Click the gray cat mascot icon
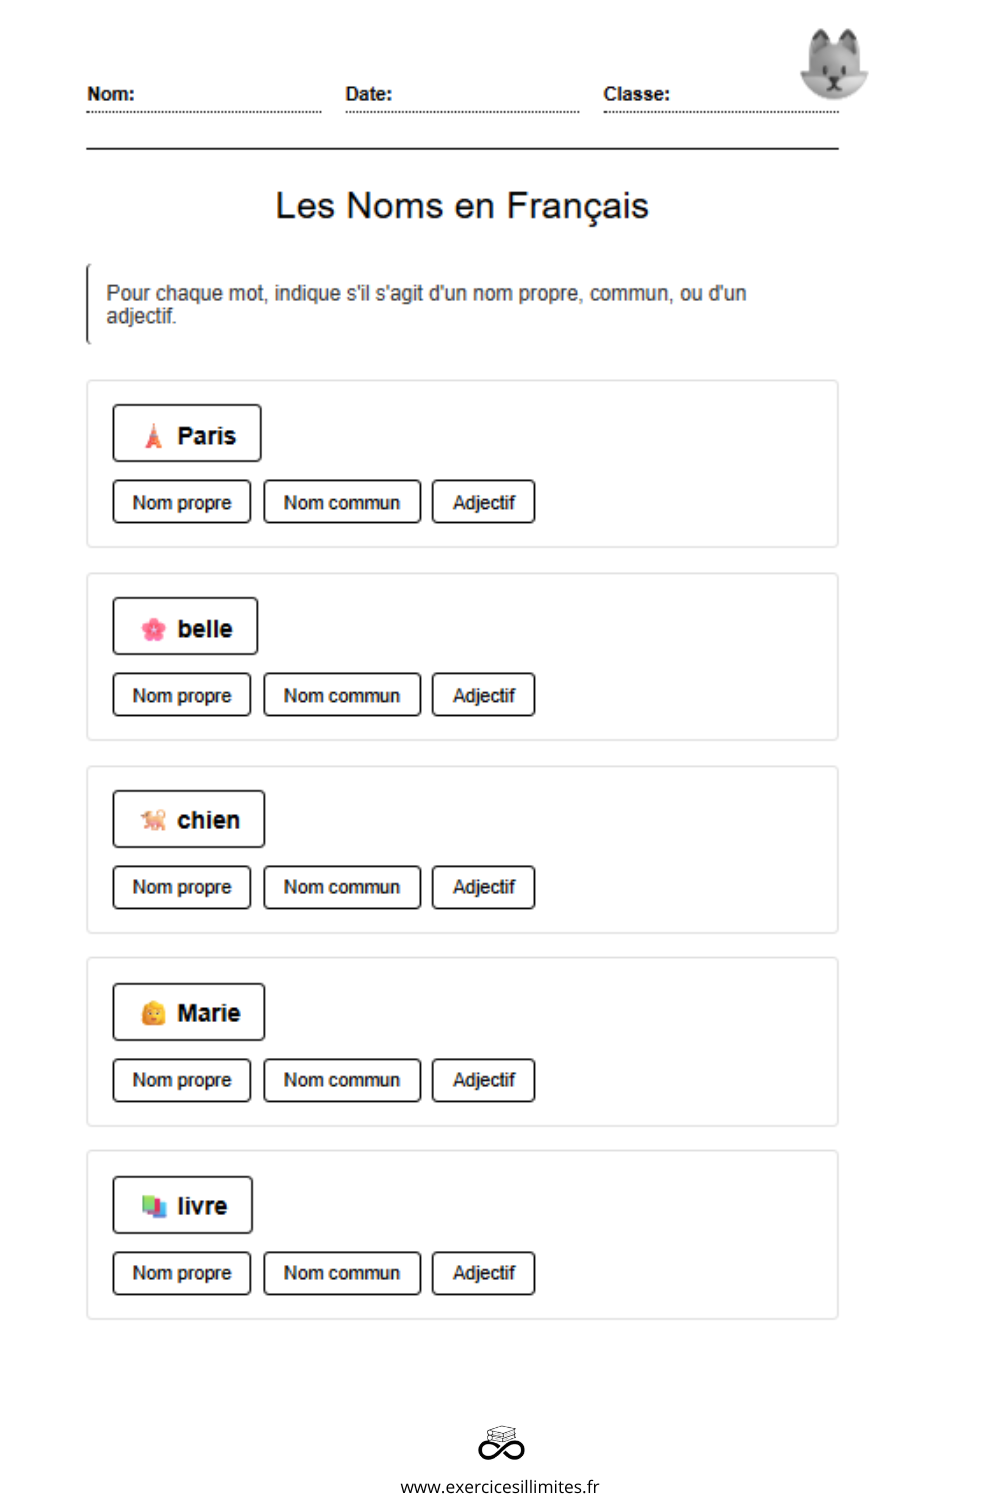Screen dimensions: 1000x1500 click(834, 64)
